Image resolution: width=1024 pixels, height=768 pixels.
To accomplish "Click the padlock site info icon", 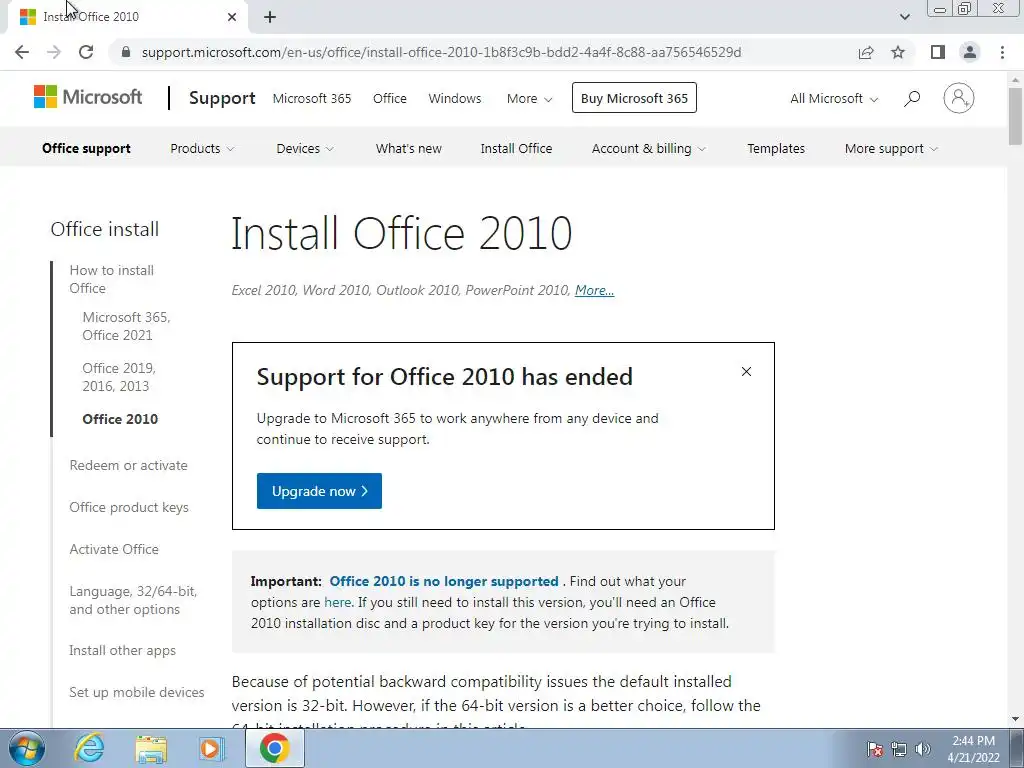I will tap(126, 52).
